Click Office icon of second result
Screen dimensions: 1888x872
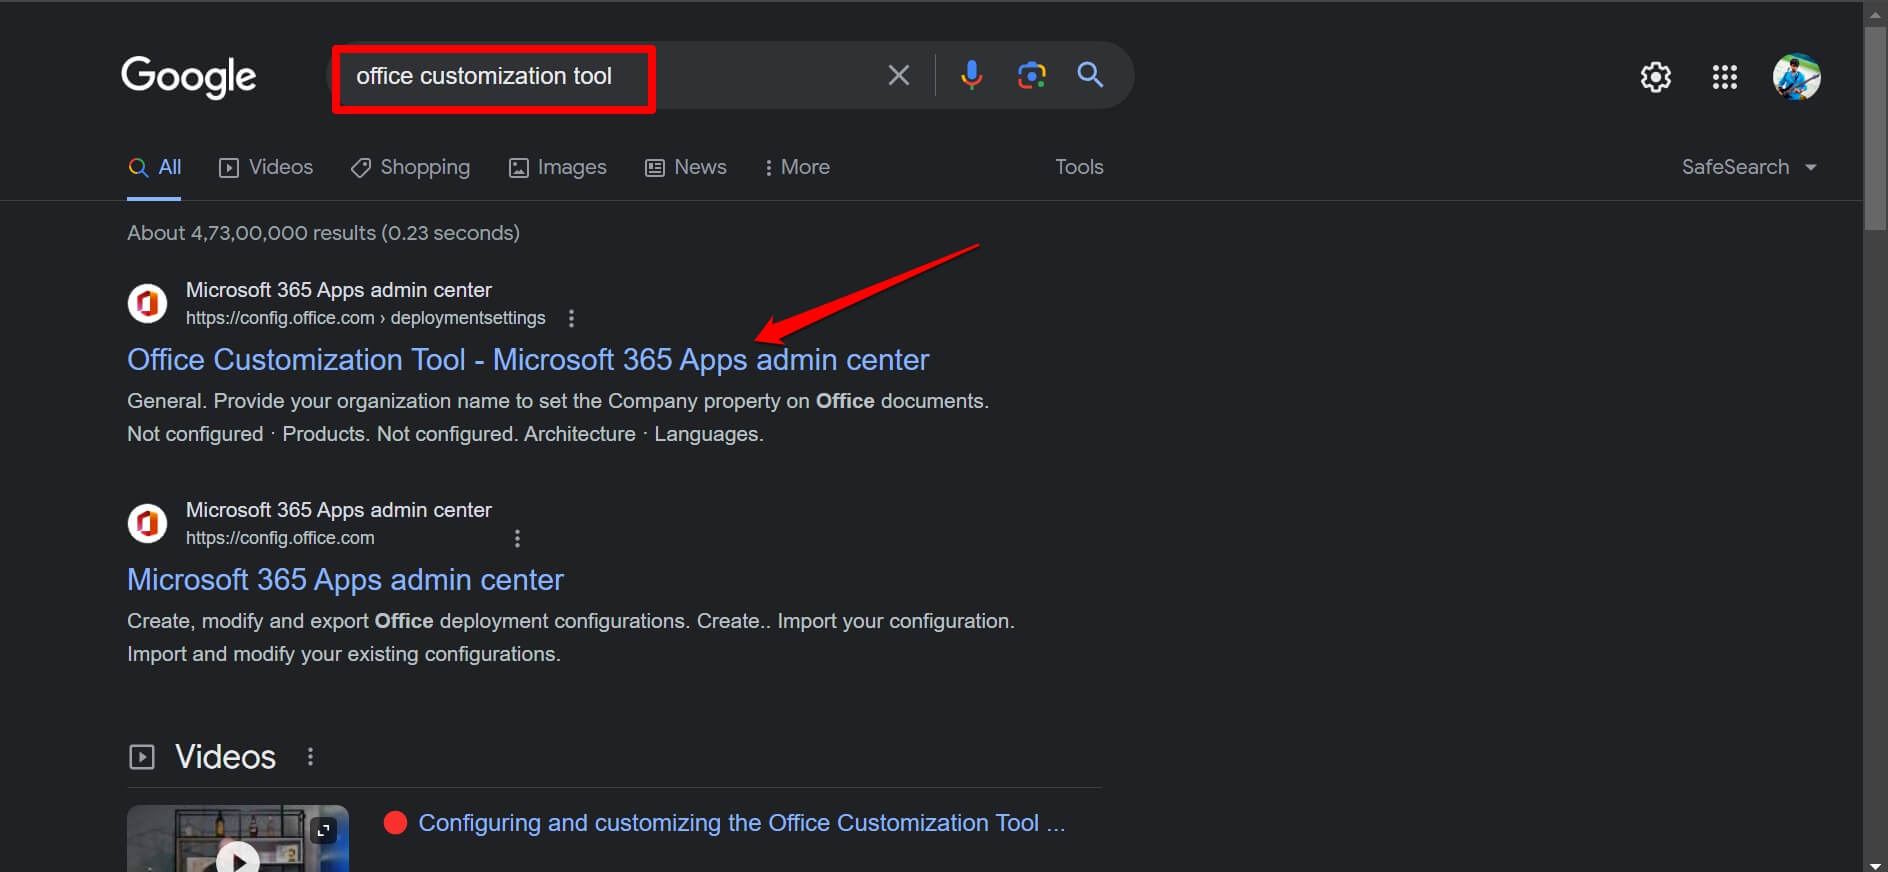click(x=148, y=523)
